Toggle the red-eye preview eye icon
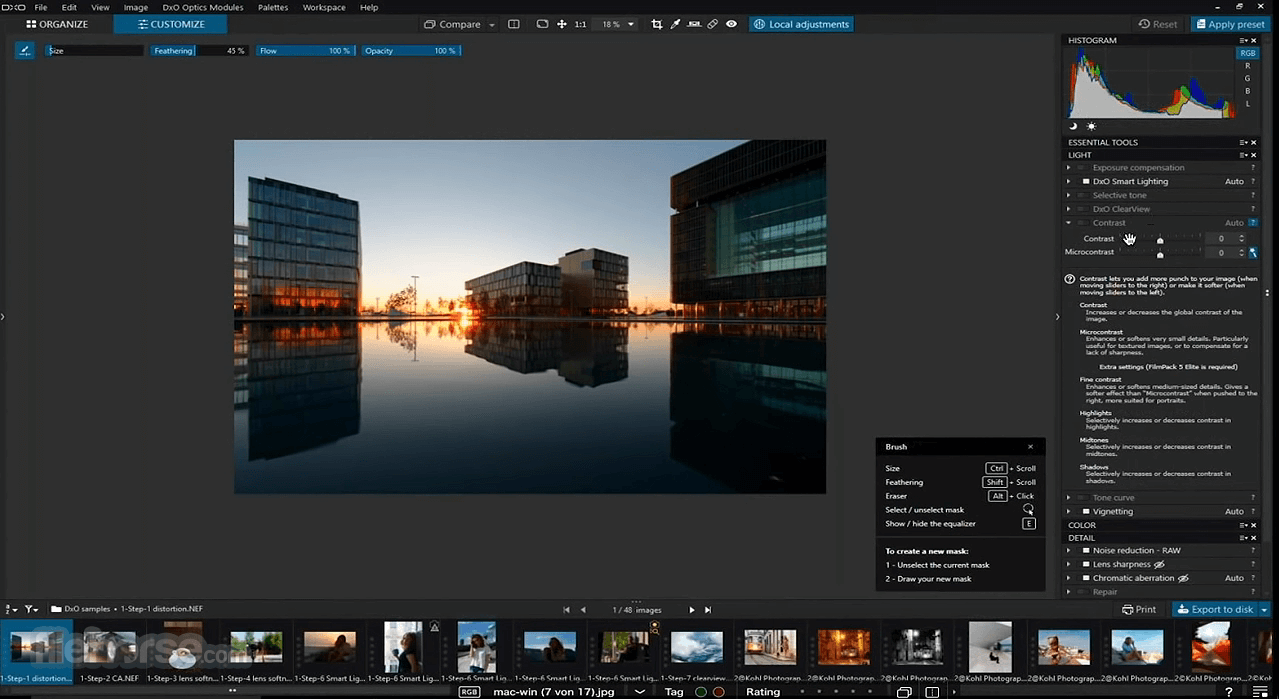Viewport: 1279px width, 699px height. tap(731, 24)
